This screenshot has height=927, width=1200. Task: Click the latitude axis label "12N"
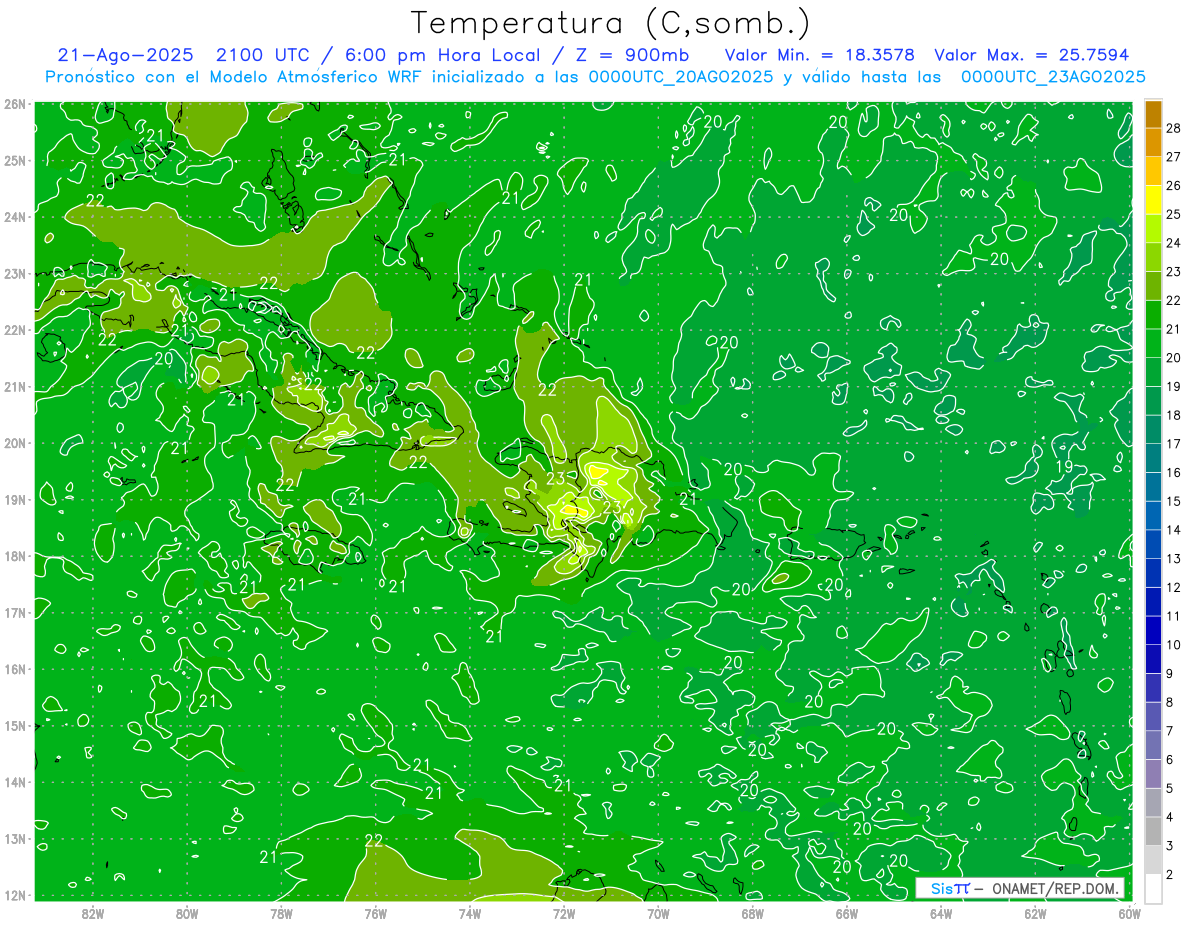click(15, 895)
